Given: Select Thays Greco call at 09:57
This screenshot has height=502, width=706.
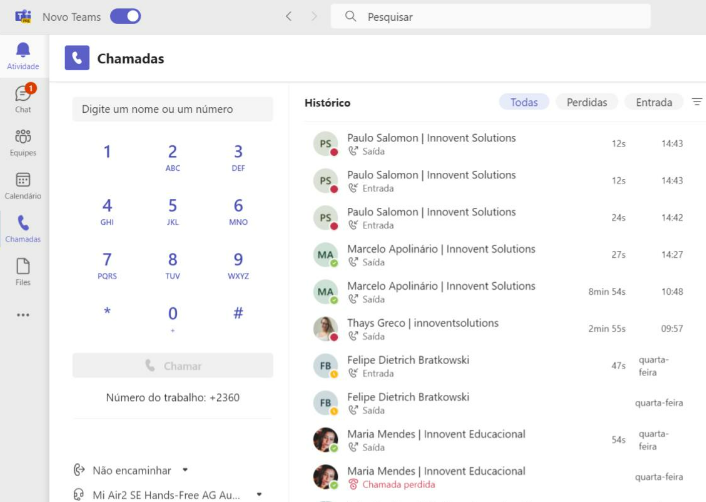Looking at the screenshot, I should [500, 329].
